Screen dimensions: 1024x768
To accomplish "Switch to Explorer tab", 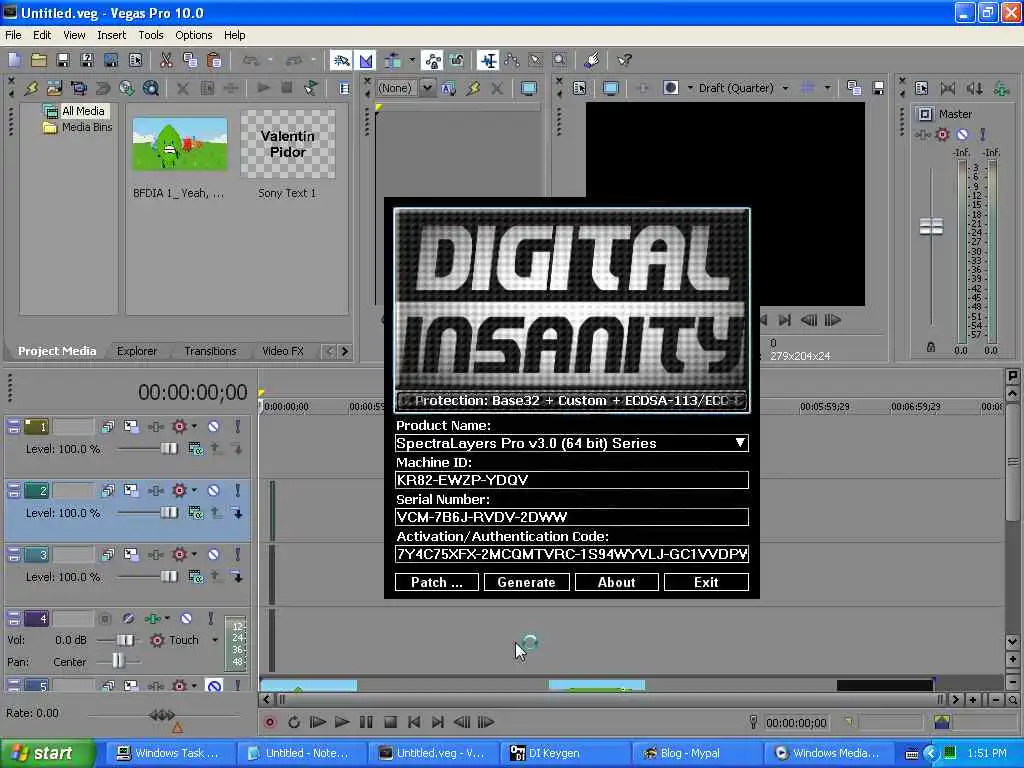I will 136,351.
